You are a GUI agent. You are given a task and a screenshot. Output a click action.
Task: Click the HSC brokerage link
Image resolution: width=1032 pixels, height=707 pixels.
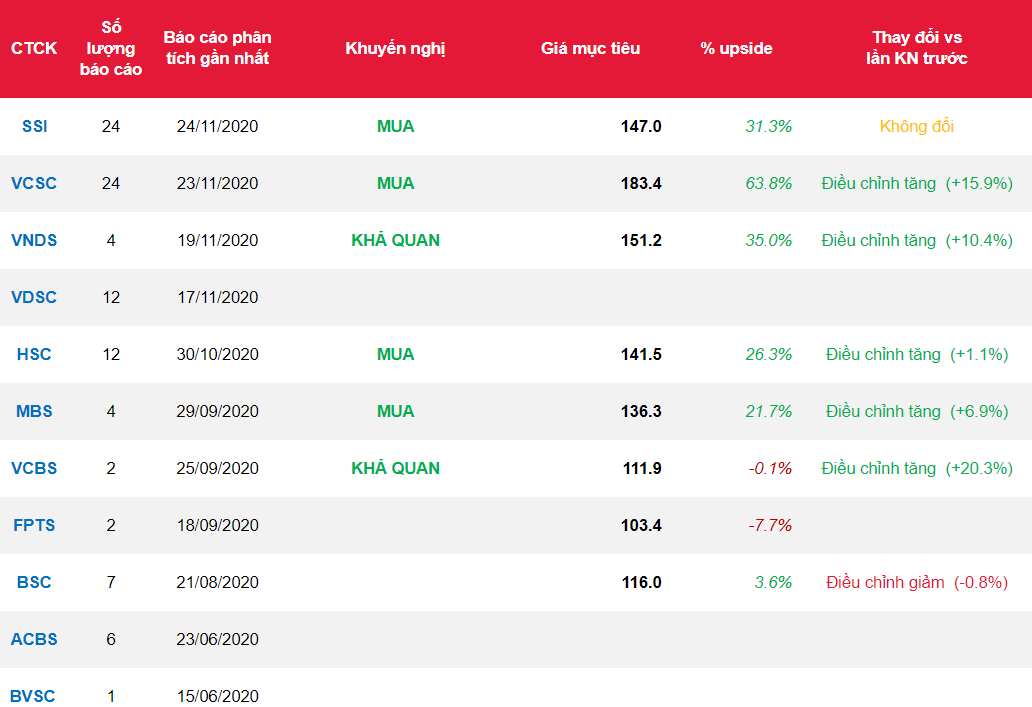34,354
